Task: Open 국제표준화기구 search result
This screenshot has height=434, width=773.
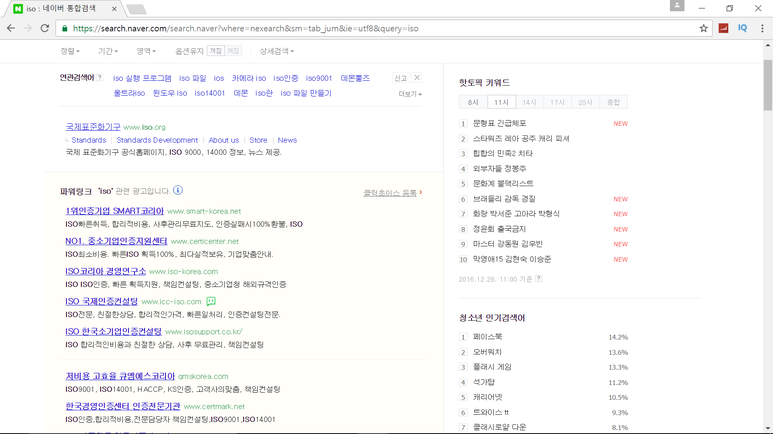Action: pos(93,127)
